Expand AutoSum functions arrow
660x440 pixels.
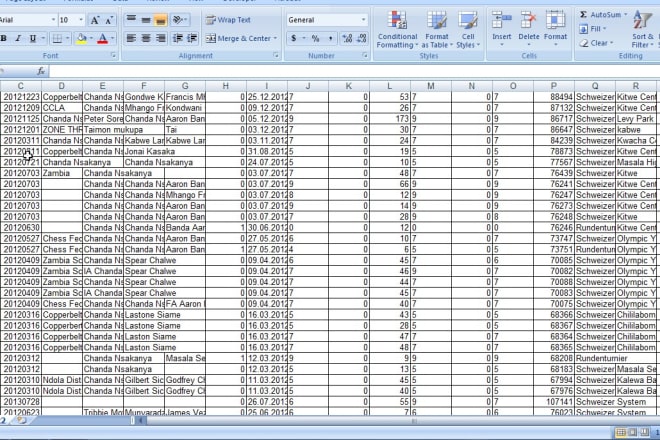coord(625,15)
